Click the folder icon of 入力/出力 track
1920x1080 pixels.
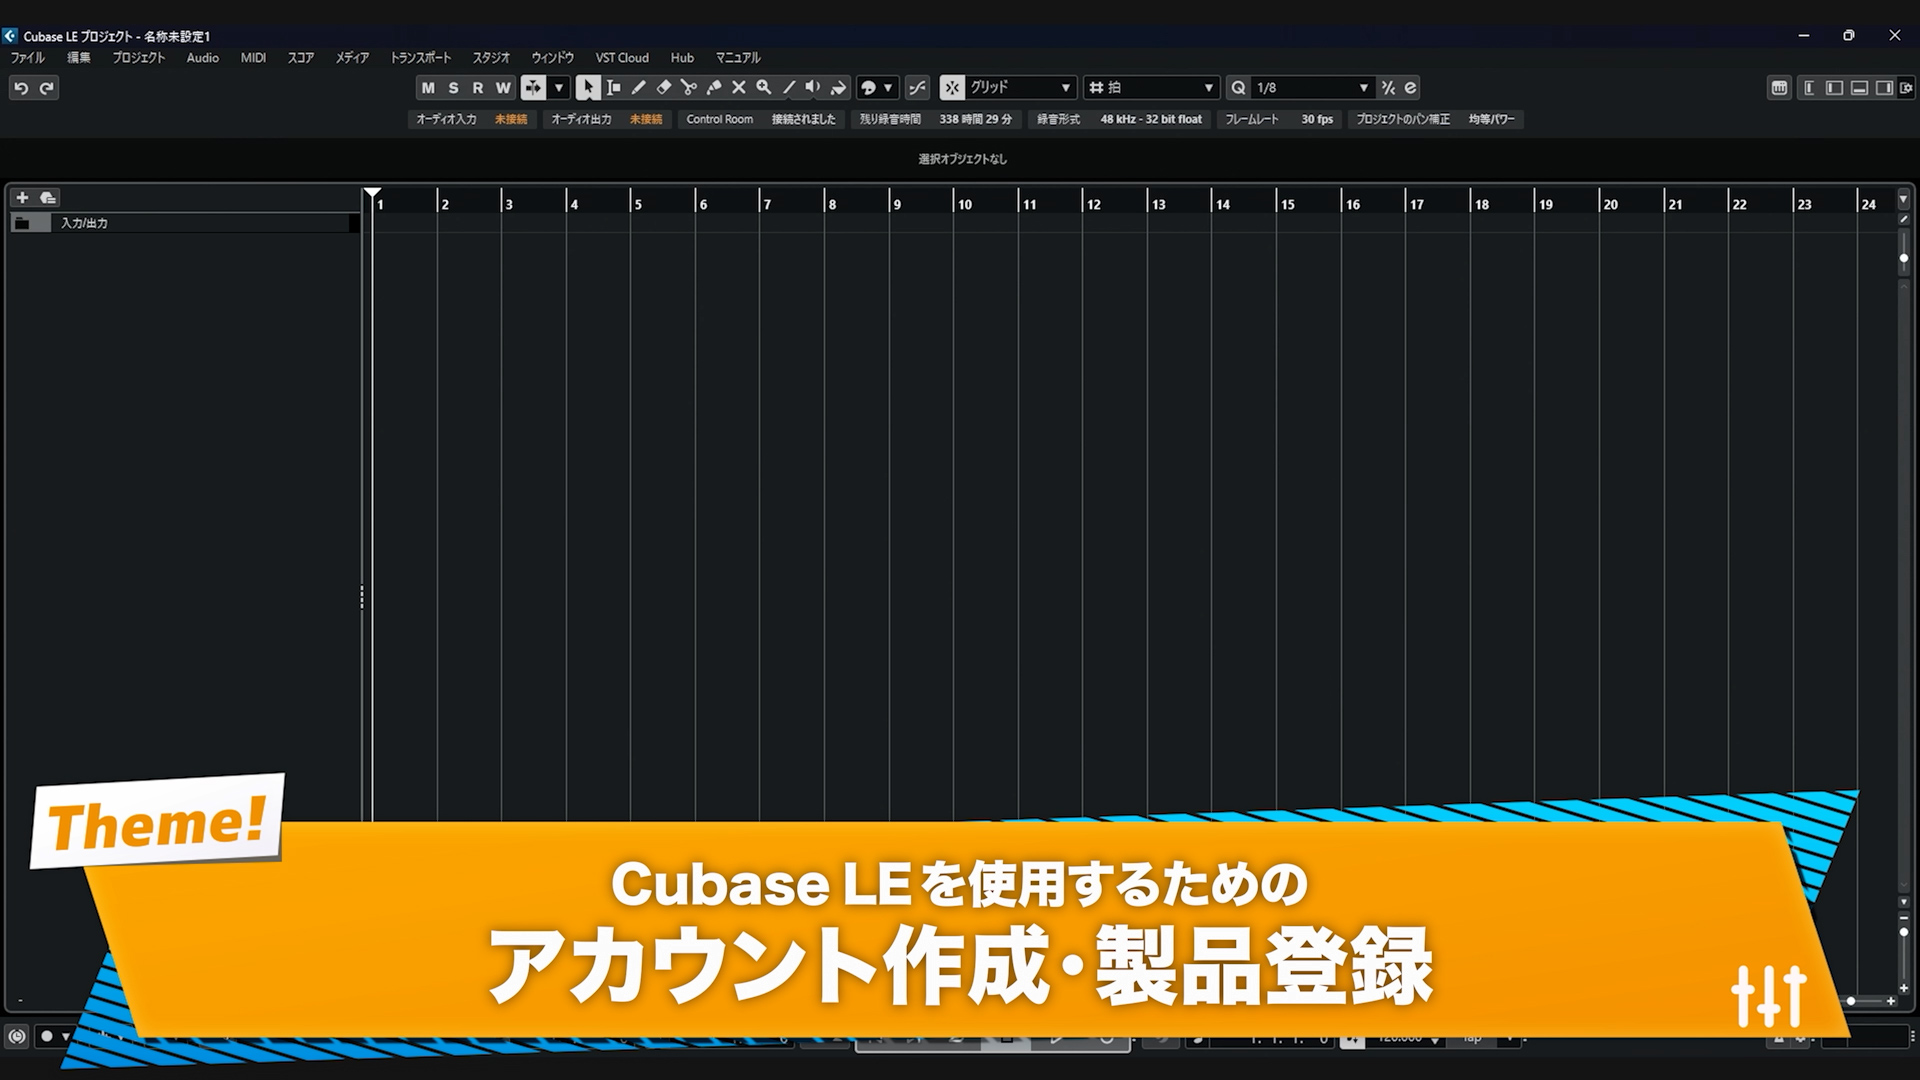[22, 223]
